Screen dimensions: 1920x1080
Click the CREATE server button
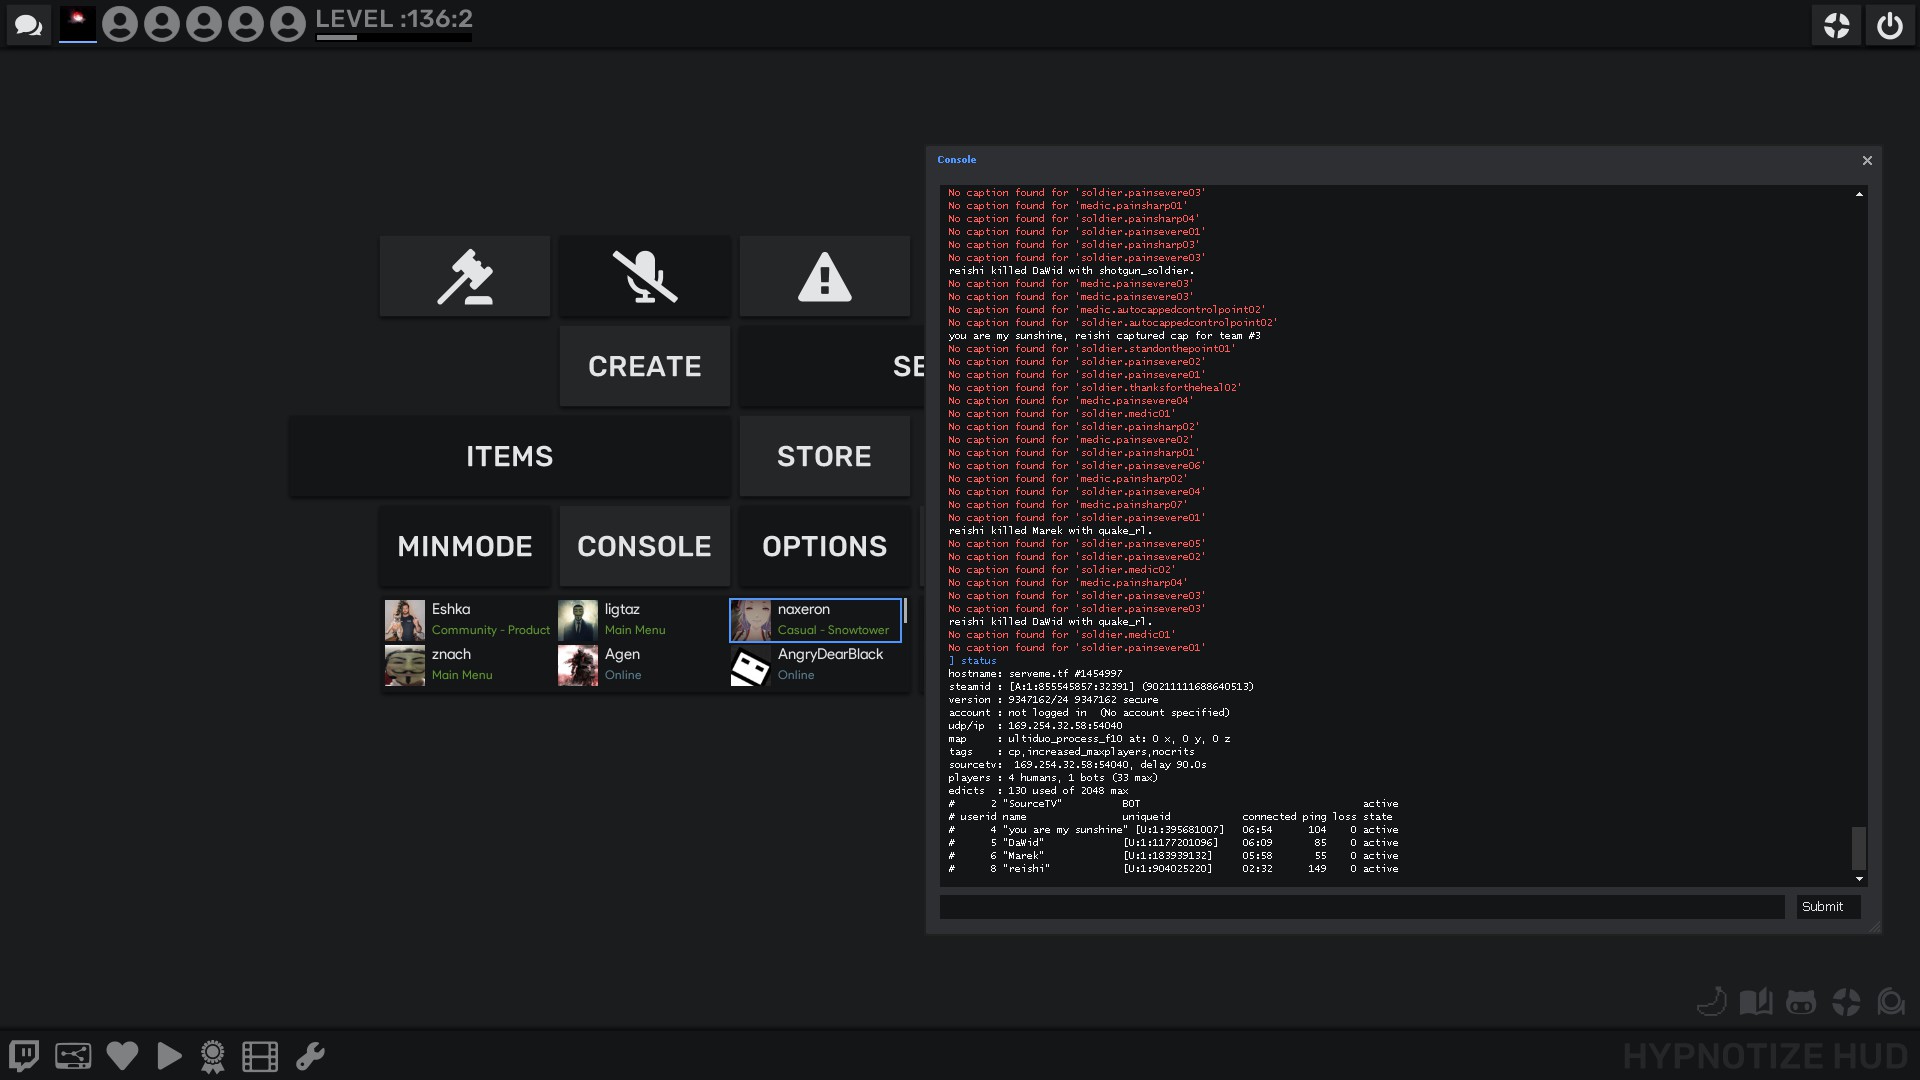pos(645,367)
